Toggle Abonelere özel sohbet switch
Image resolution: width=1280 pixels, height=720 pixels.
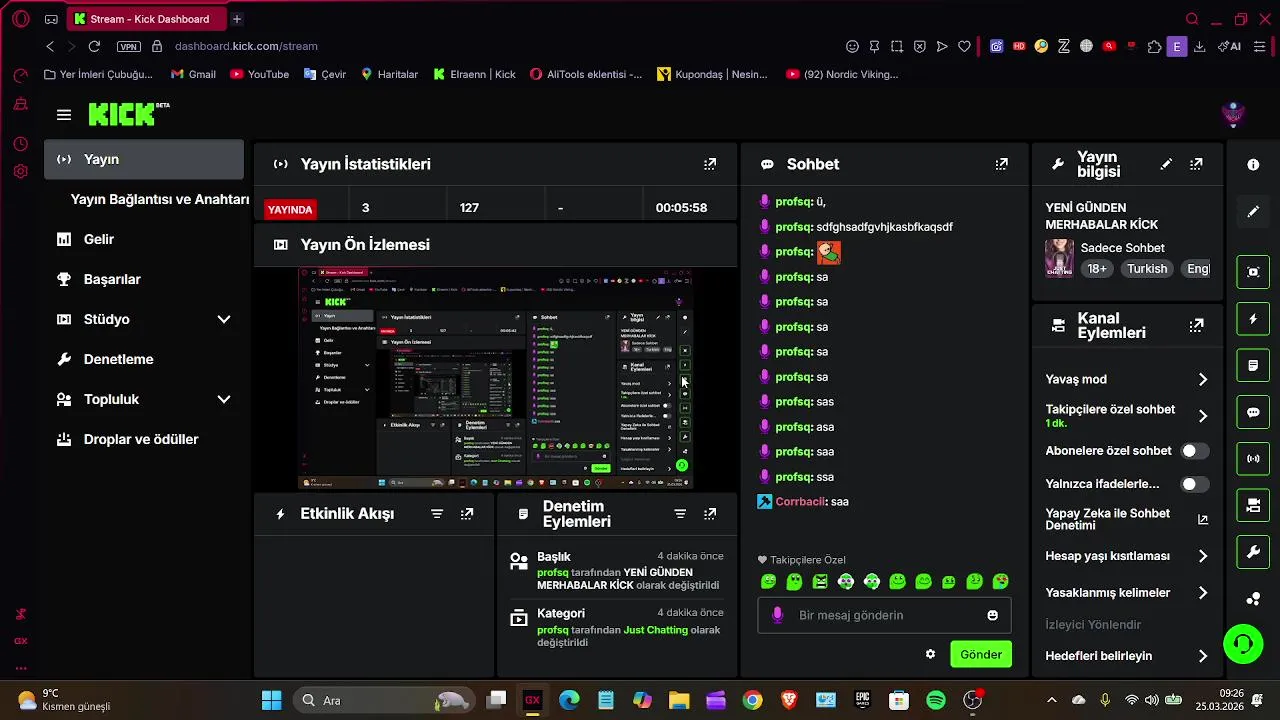pyautogui.click(x=1194, y=451)
